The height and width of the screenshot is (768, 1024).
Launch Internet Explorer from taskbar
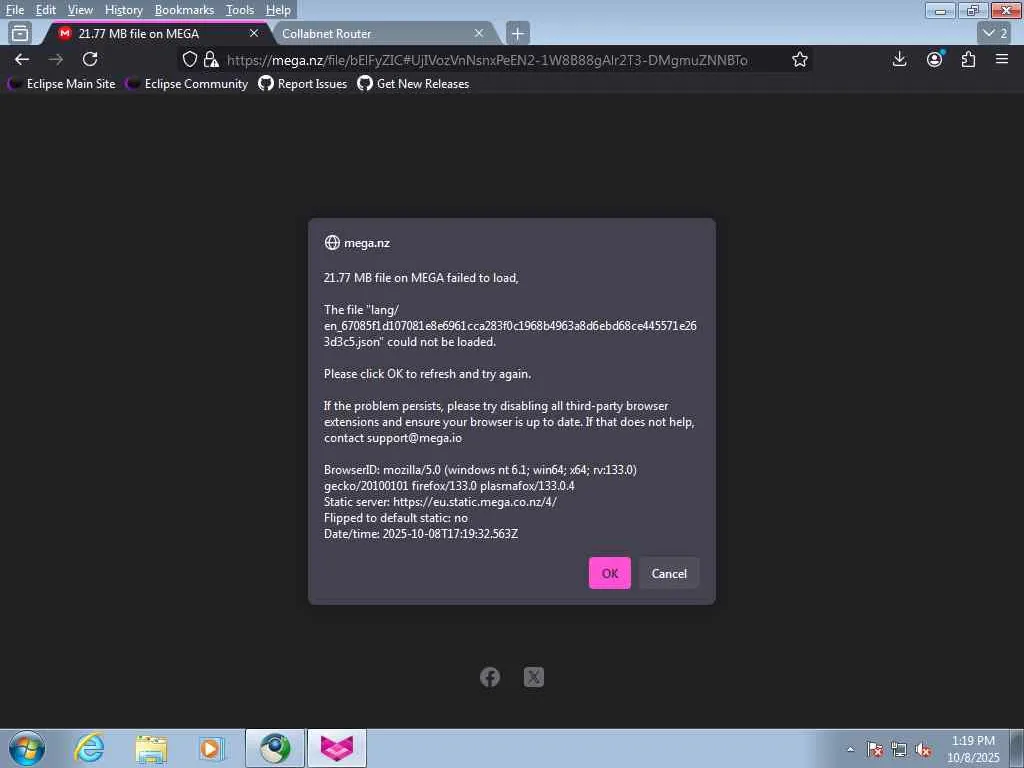pos(89,748)
